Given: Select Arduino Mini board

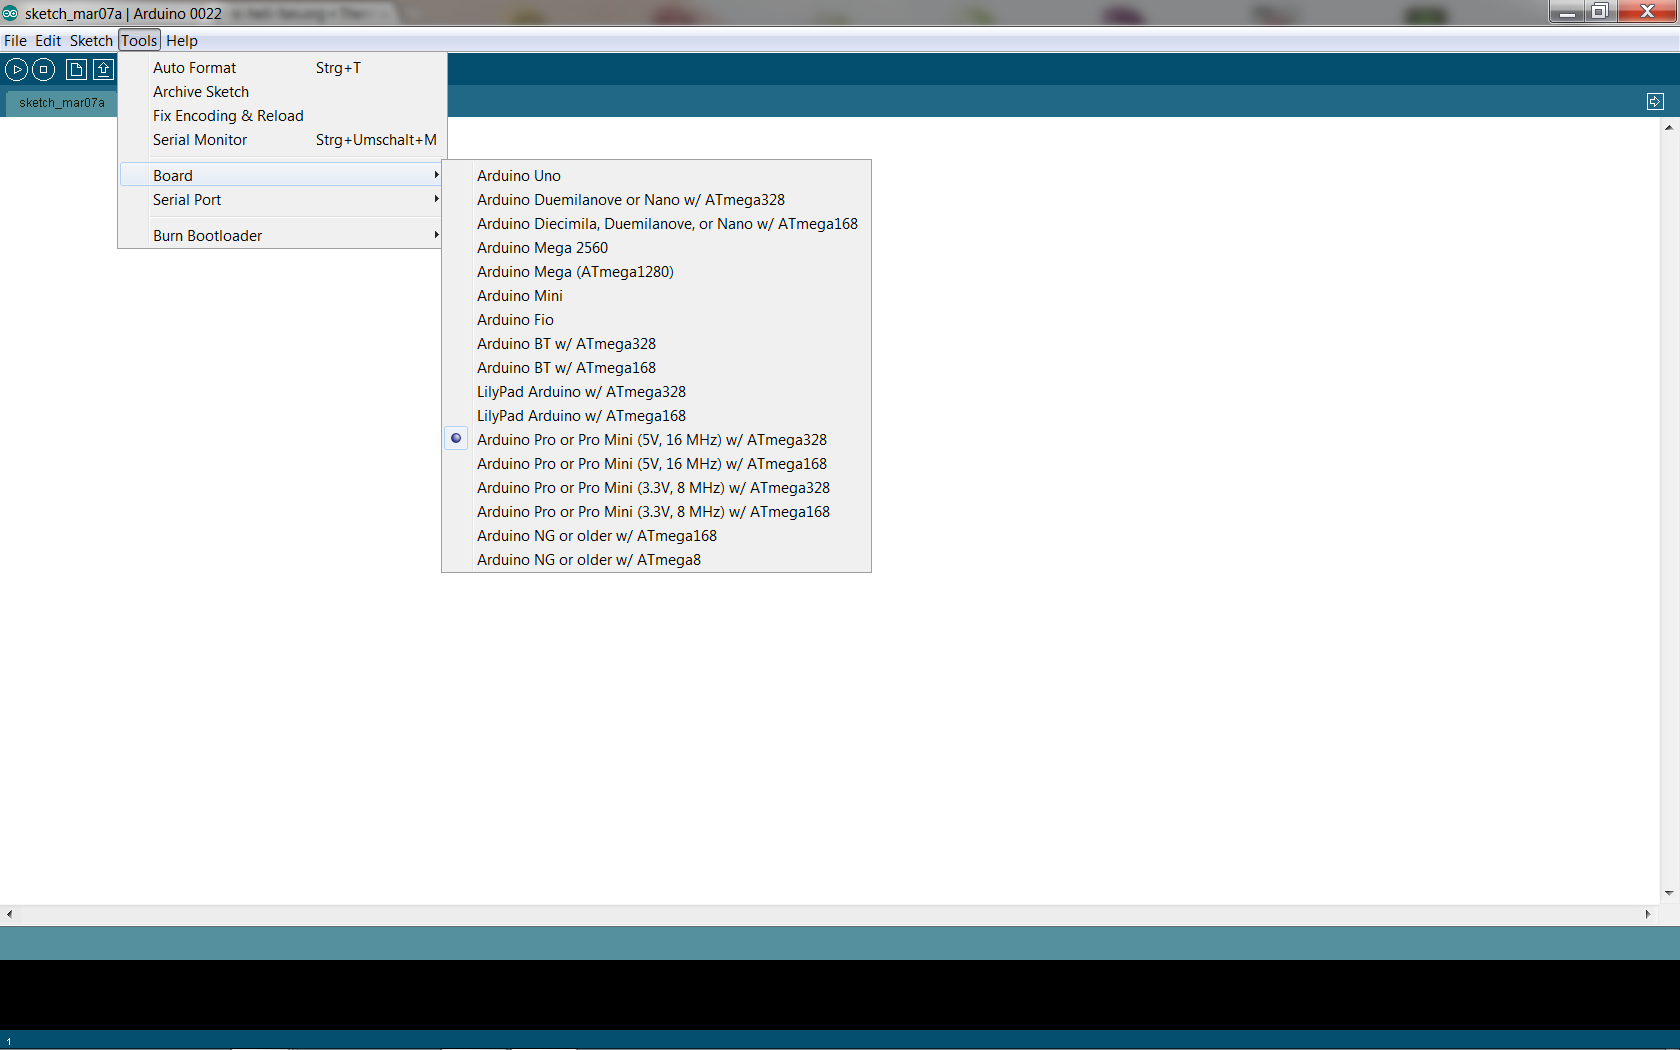Looking at the screenshot, I should pyautogui.click(x=657, y=295).
